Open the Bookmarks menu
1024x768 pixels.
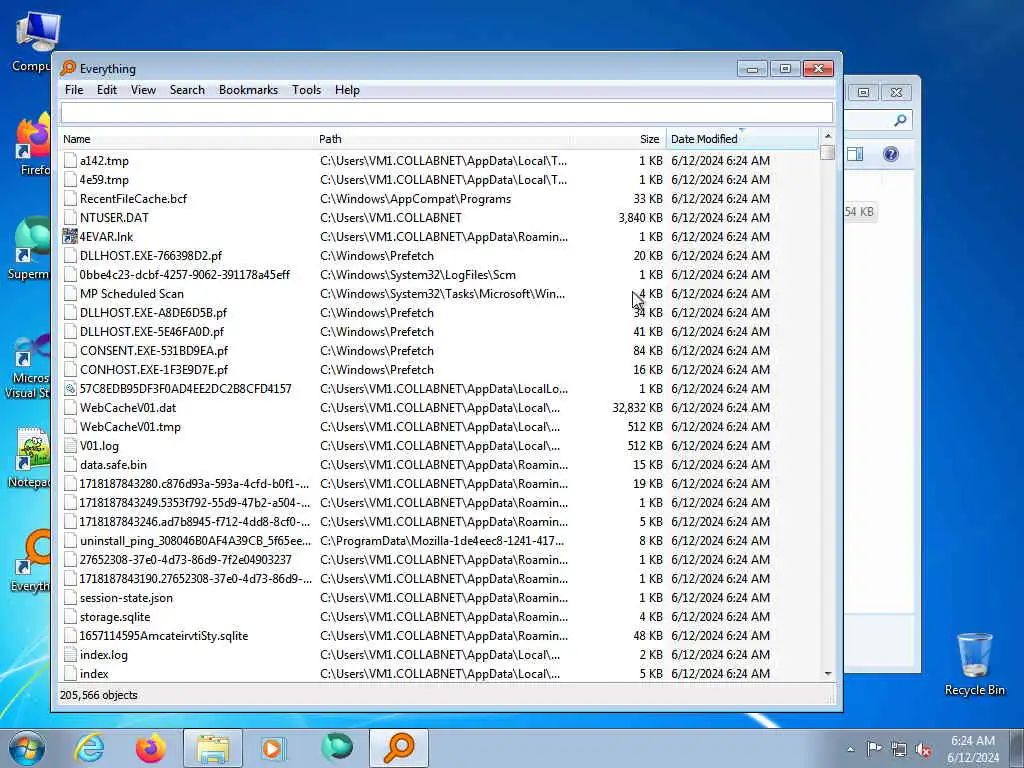click(248, 90)
